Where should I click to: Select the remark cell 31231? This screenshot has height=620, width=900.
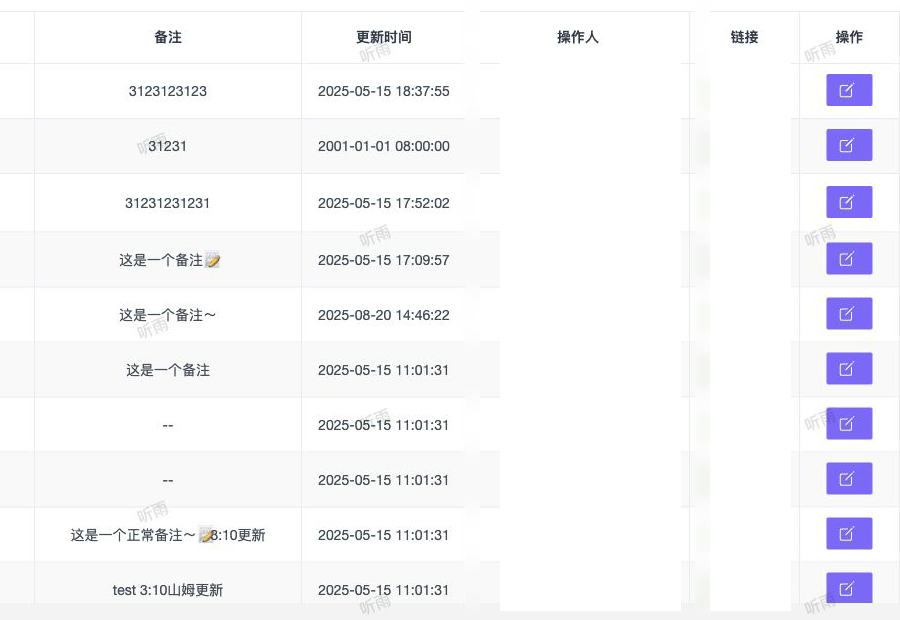pos(168,146)
